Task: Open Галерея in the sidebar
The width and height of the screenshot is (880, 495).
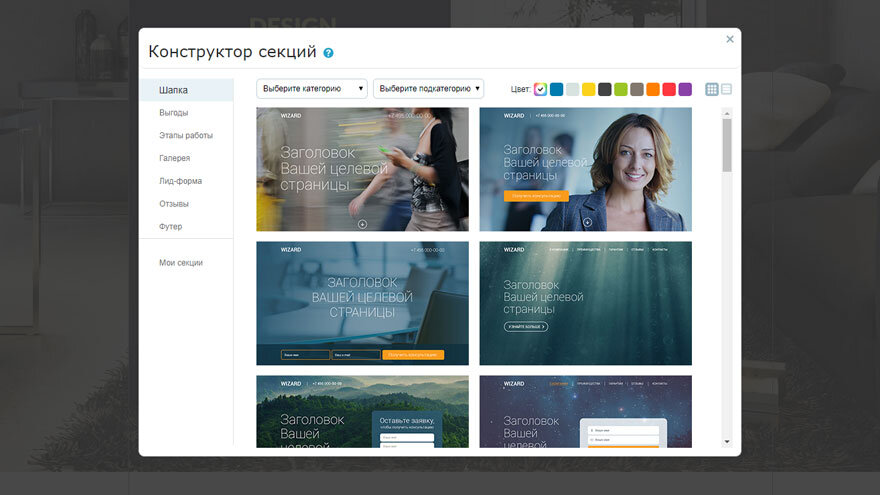Action: pos(175,158)
